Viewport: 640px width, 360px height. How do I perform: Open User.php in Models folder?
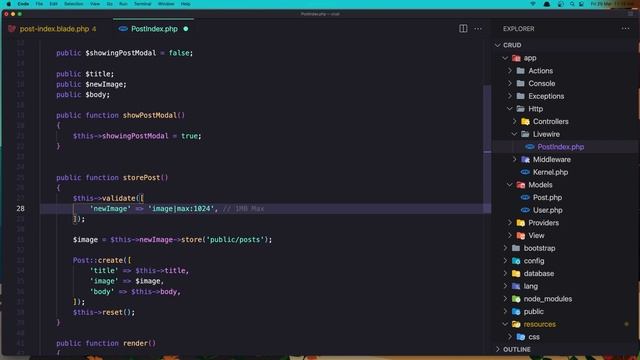547,210
